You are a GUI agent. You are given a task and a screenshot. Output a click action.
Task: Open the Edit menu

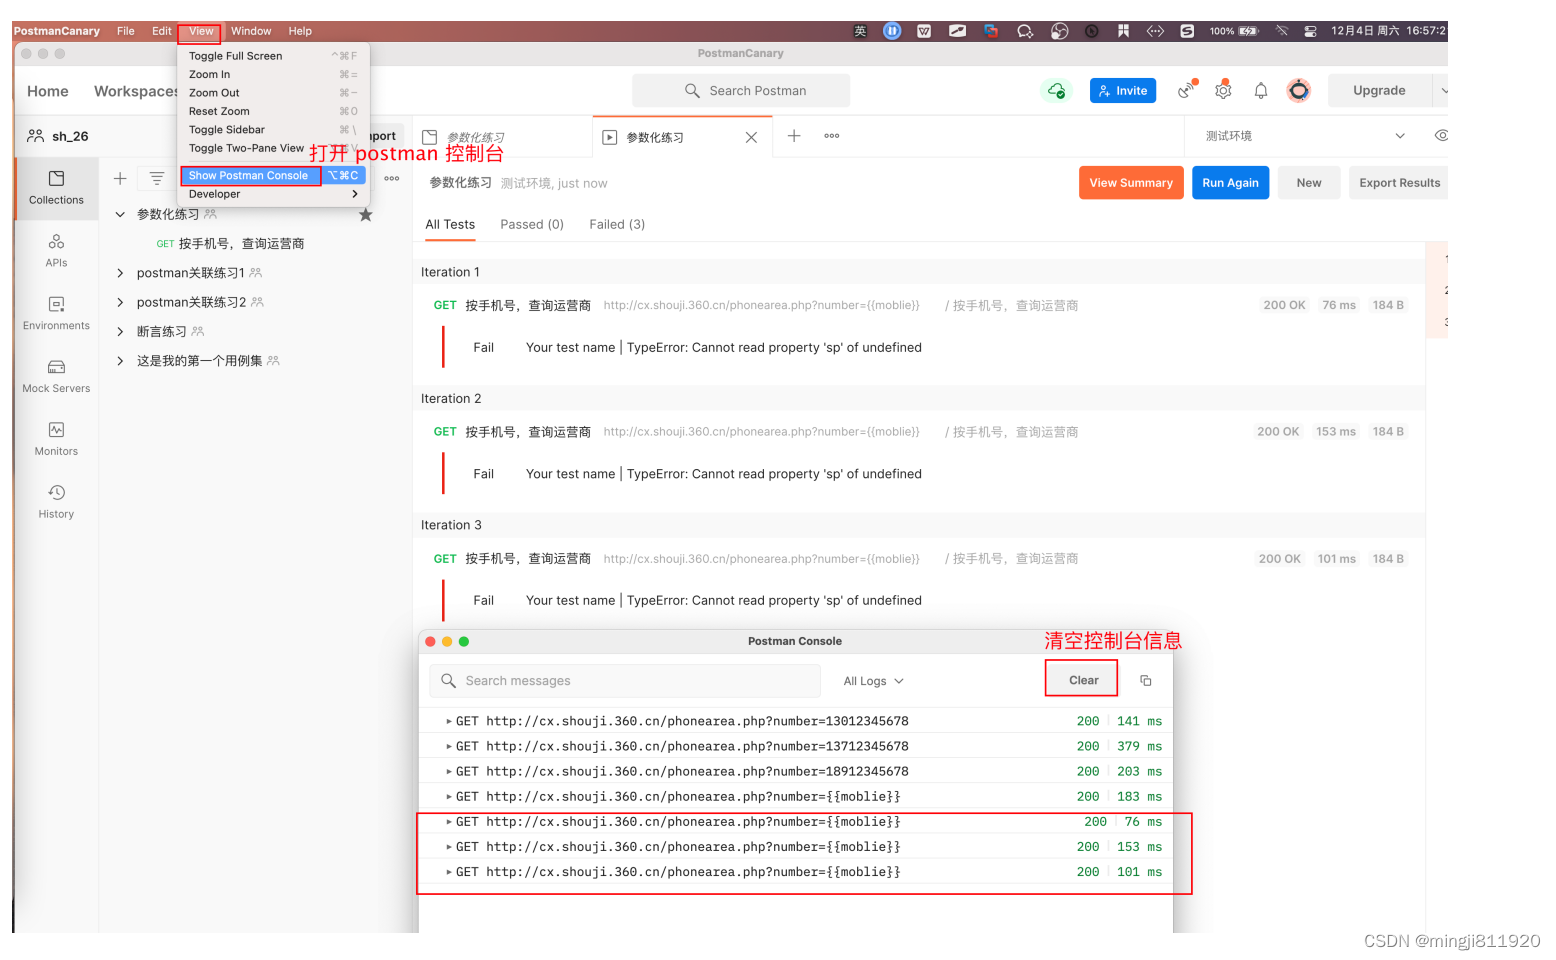tap(162, 31)
